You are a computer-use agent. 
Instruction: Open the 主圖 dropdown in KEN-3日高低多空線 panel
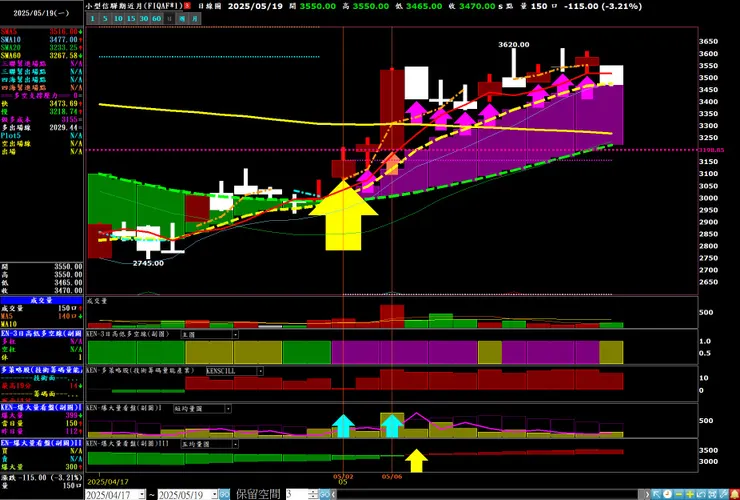[235, 334]
